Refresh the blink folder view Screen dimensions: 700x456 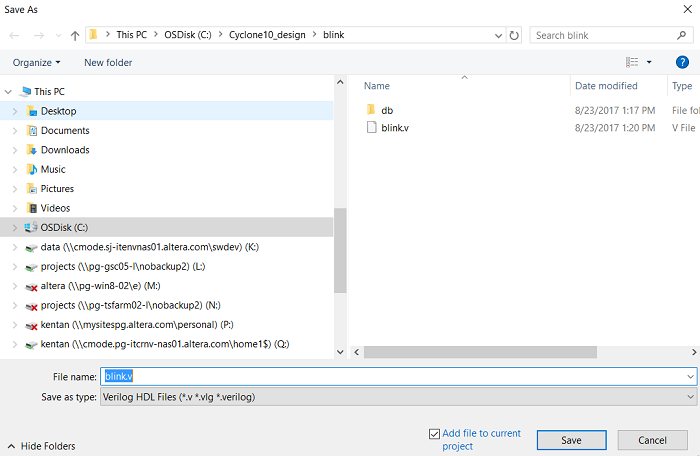point(514,35)
